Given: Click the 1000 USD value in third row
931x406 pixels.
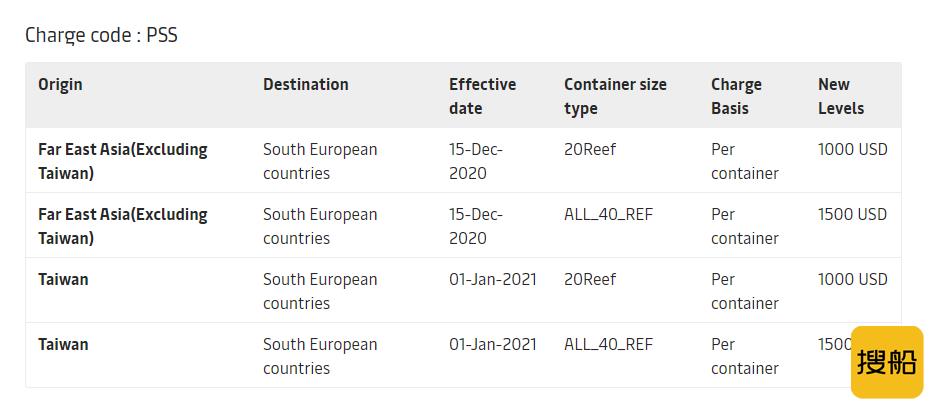Looking at the screenshot, I should 853,279.
